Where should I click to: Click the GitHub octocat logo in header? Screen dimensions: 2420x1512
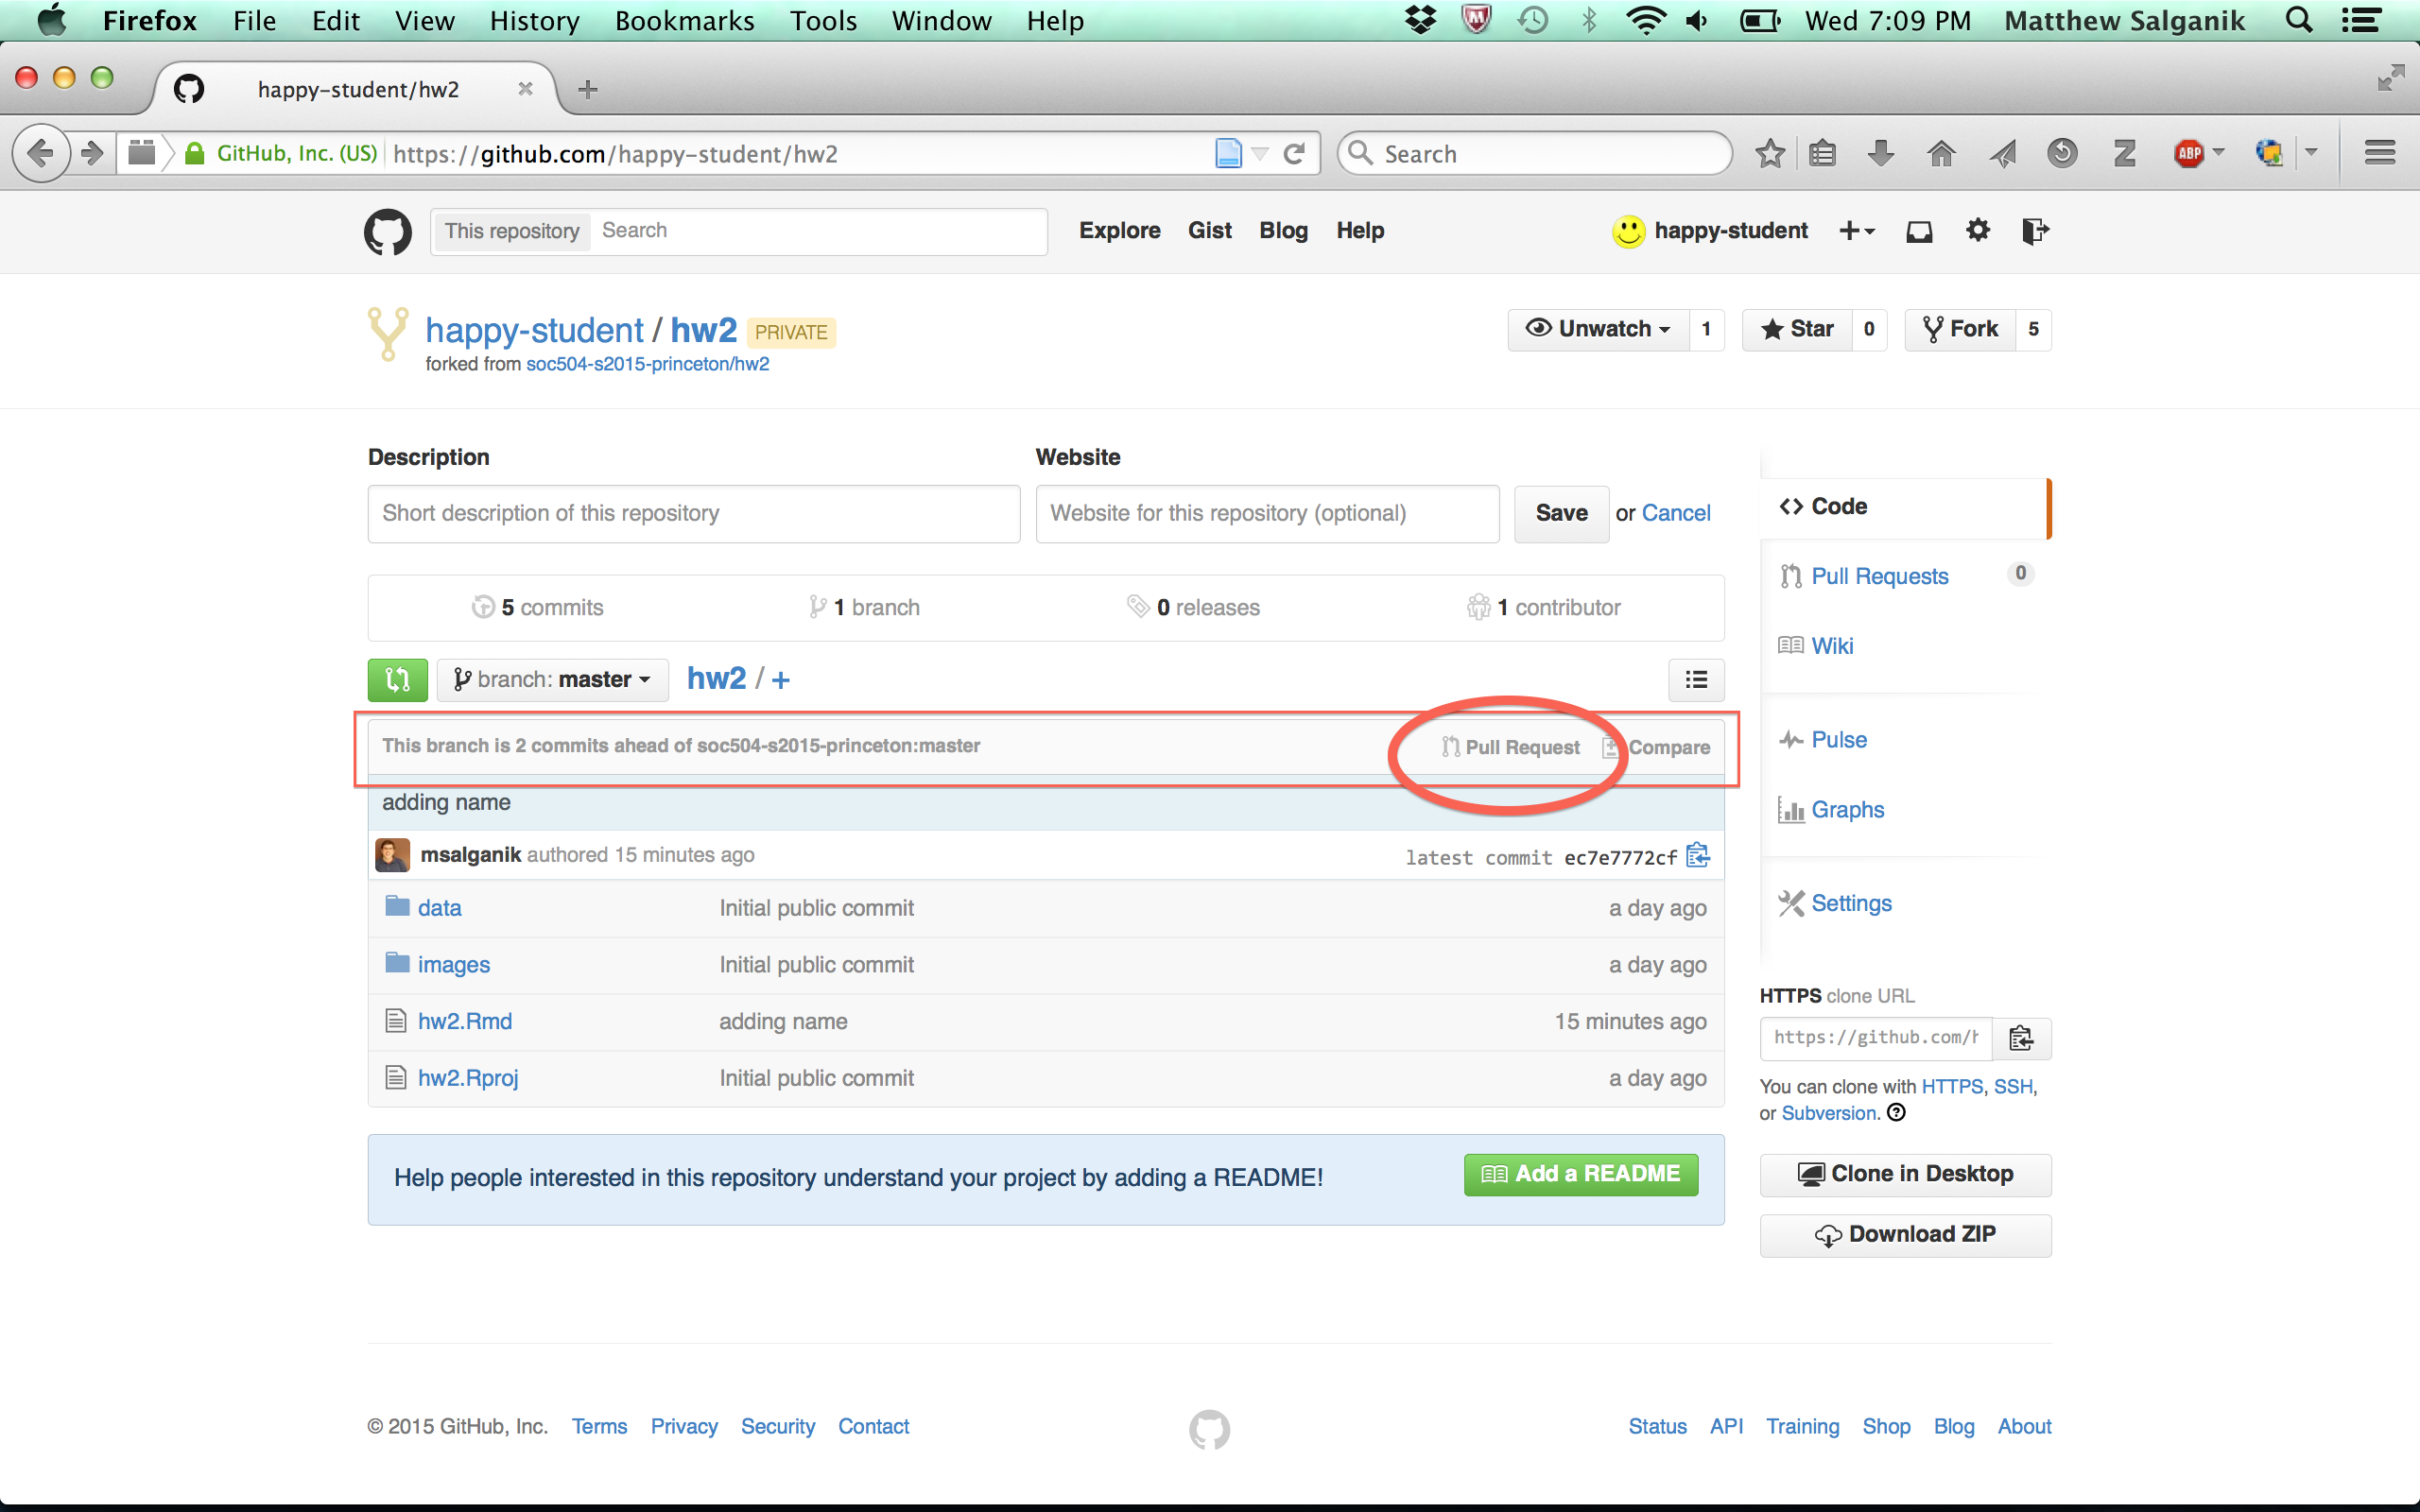388,232
